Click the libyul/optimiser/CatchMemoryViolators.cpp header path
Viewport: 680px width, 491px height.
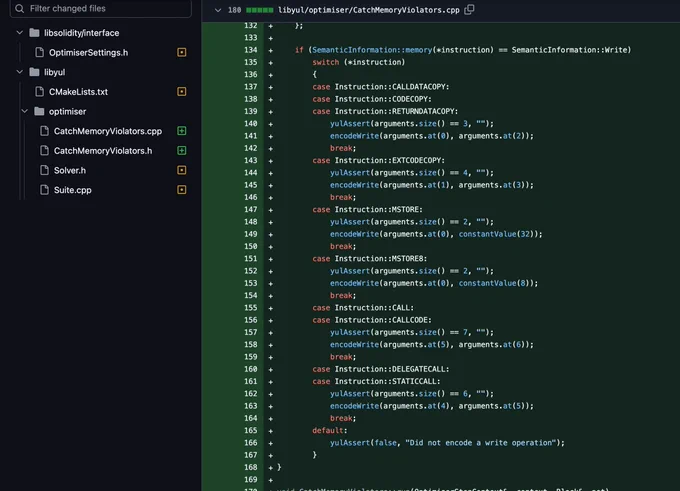(369, 10)
